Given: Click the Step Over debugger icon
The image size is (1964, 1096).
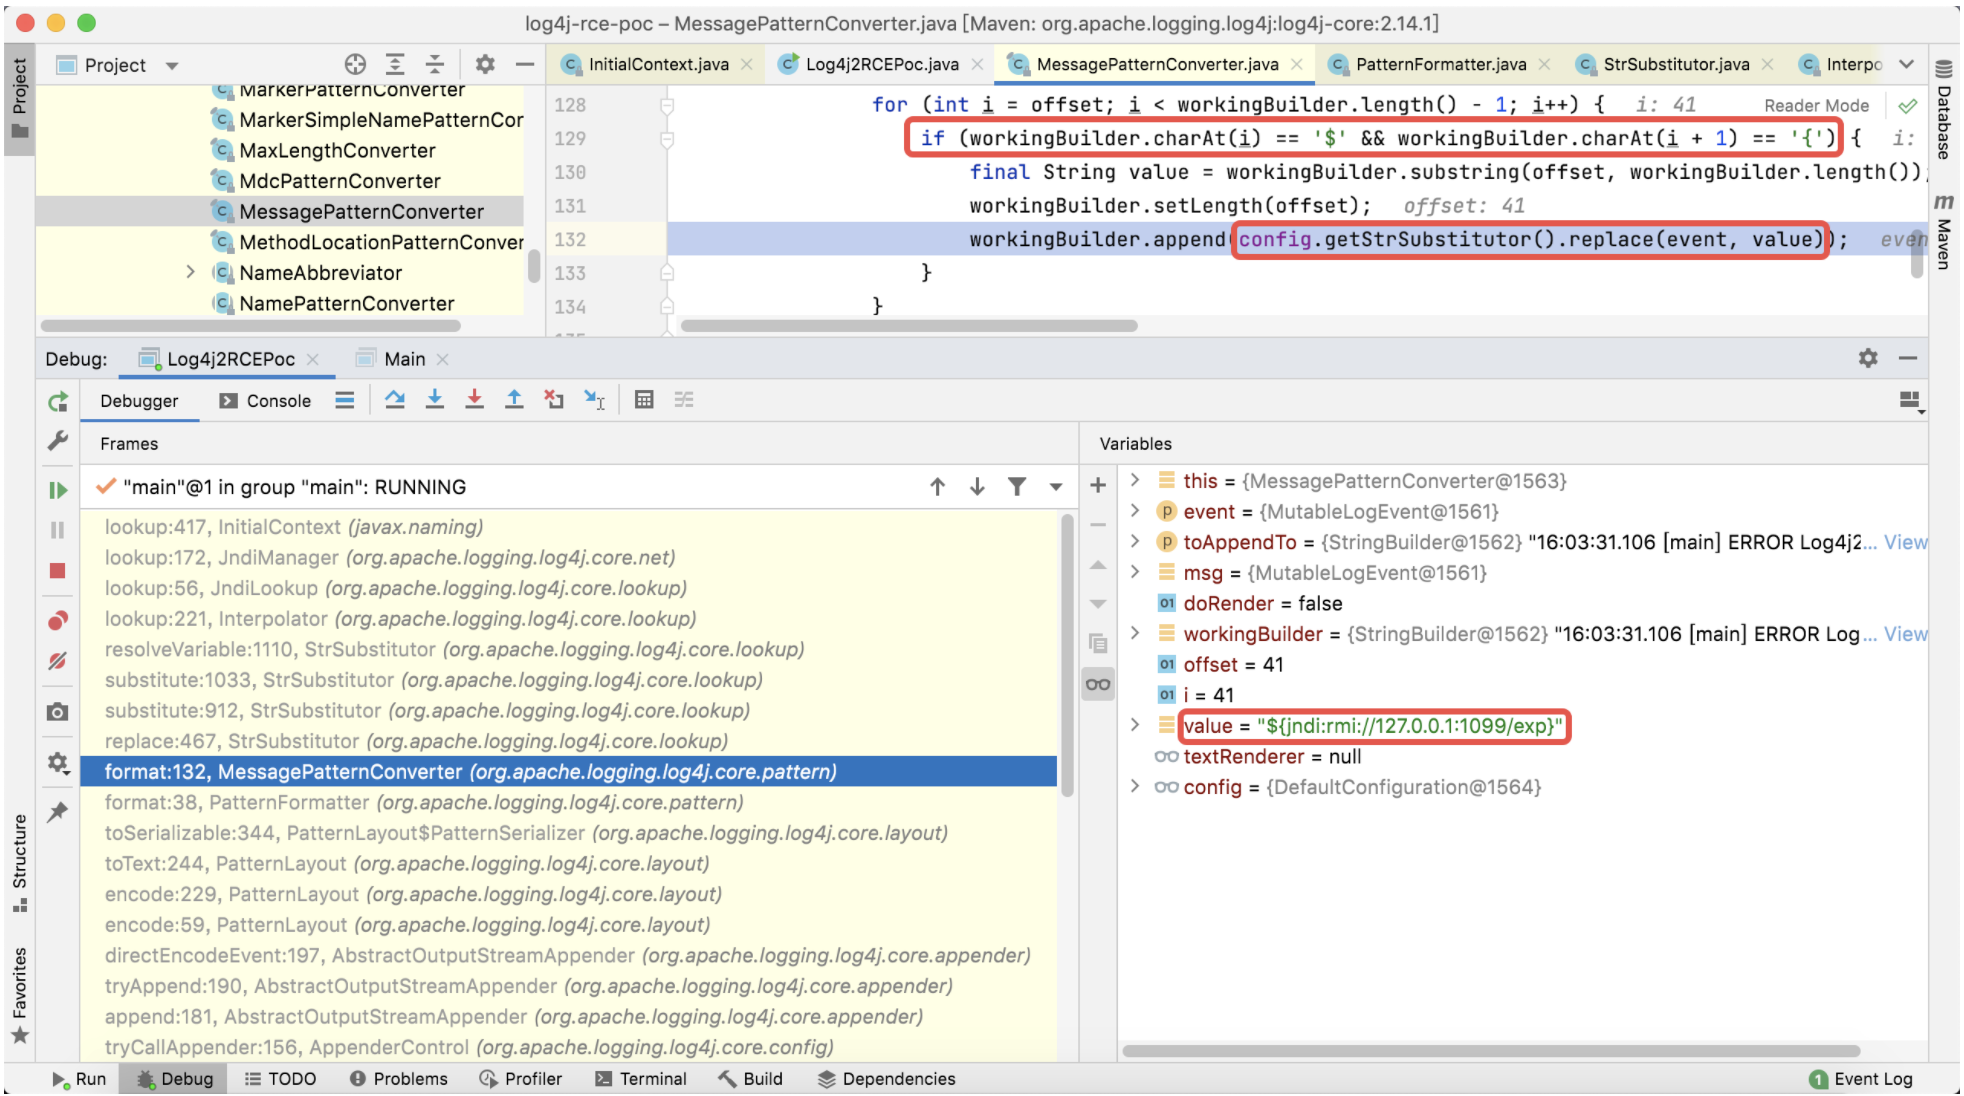Looking at the screenshot, I should pyautogui.click(x=395, y=400).
